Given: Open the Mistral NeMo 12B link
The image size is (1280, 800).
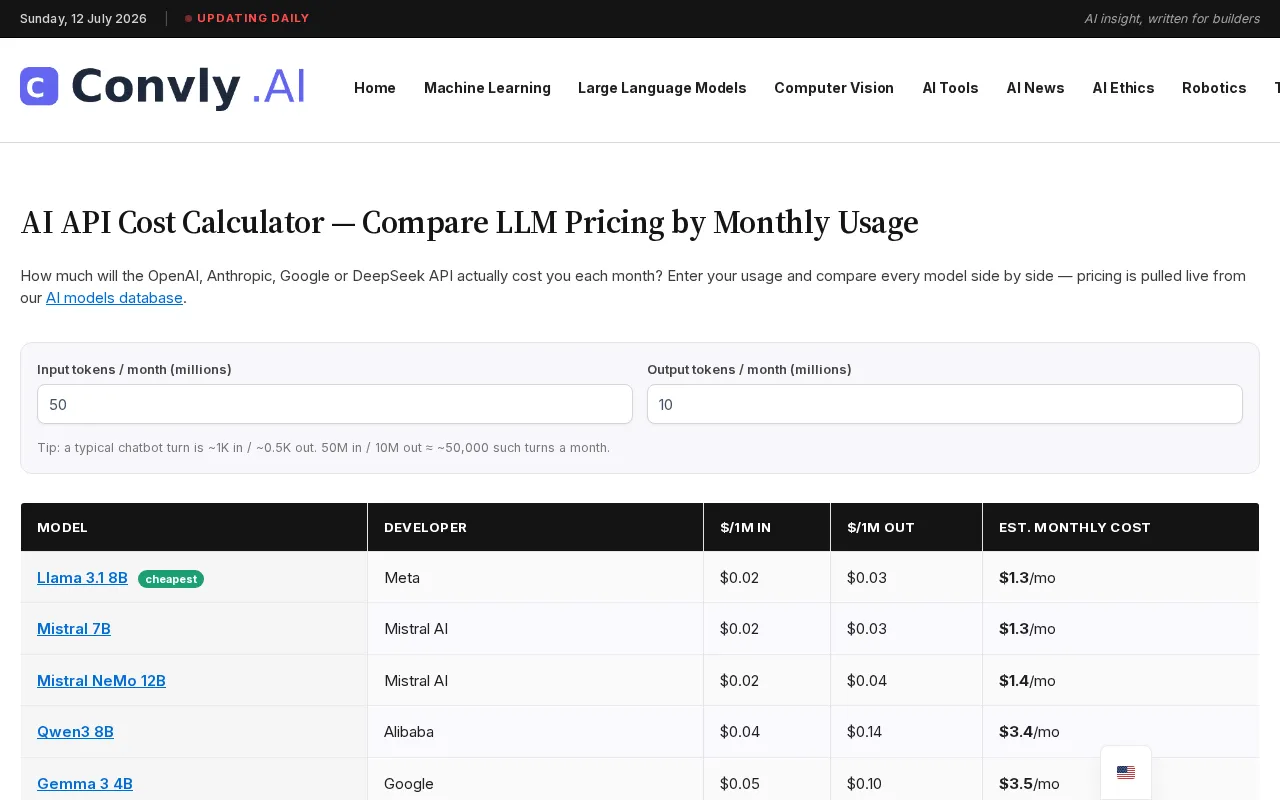Looking at the screenshot, I should (101, 681).
